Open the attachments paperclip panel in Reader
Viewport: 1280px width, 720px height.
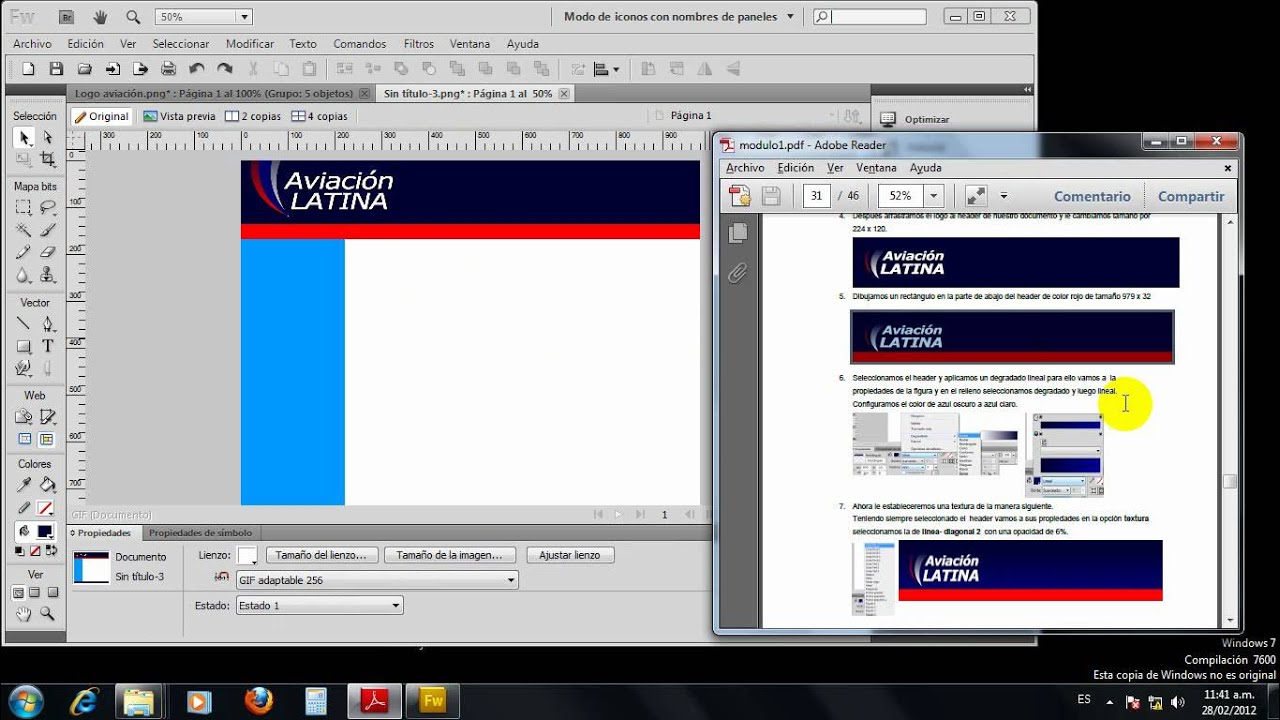pos(738,273)
